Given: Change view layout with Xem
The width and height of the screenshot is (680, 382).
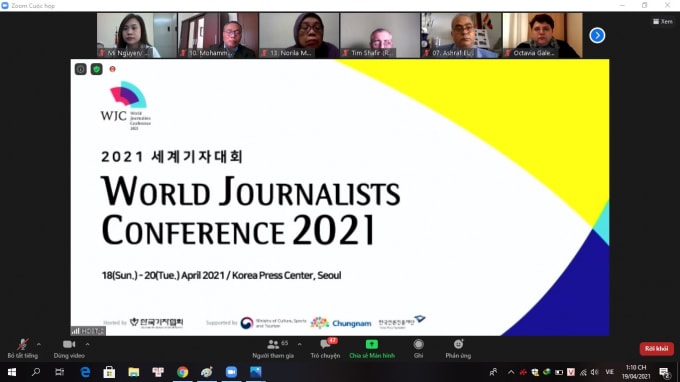Looking at the screenshot, I should tap(663, 21).
